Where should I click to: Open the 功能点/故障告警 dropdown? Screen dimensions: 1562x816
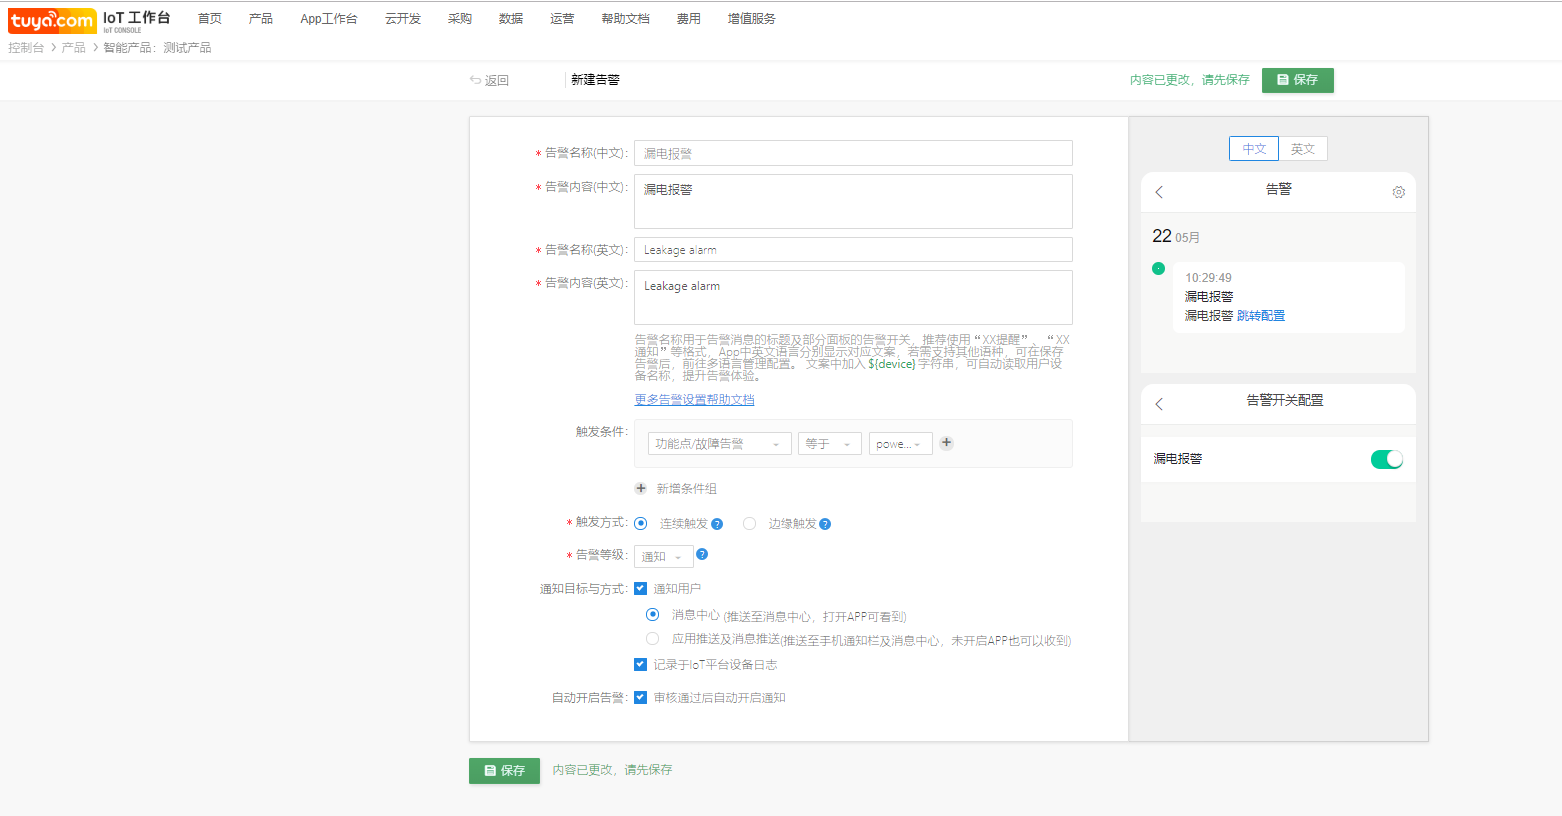point(720,443)
